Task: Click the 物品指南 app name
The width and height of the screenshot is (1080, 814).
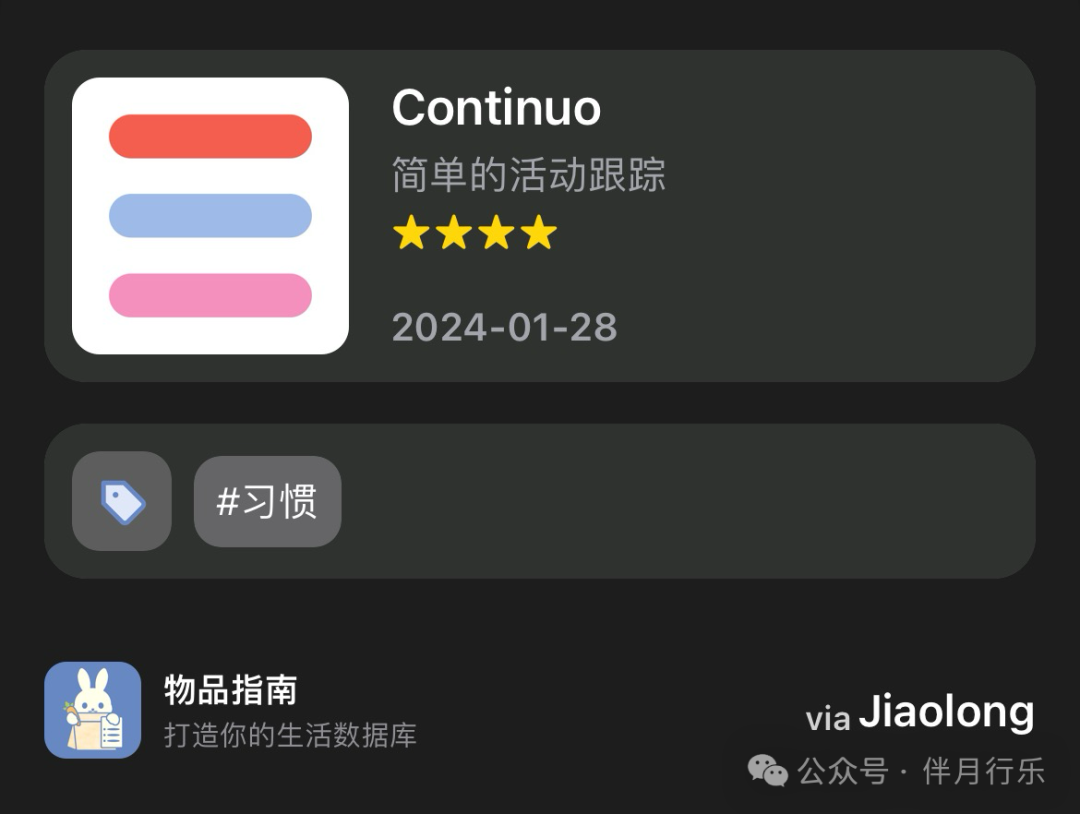Action: pos(231,690)
